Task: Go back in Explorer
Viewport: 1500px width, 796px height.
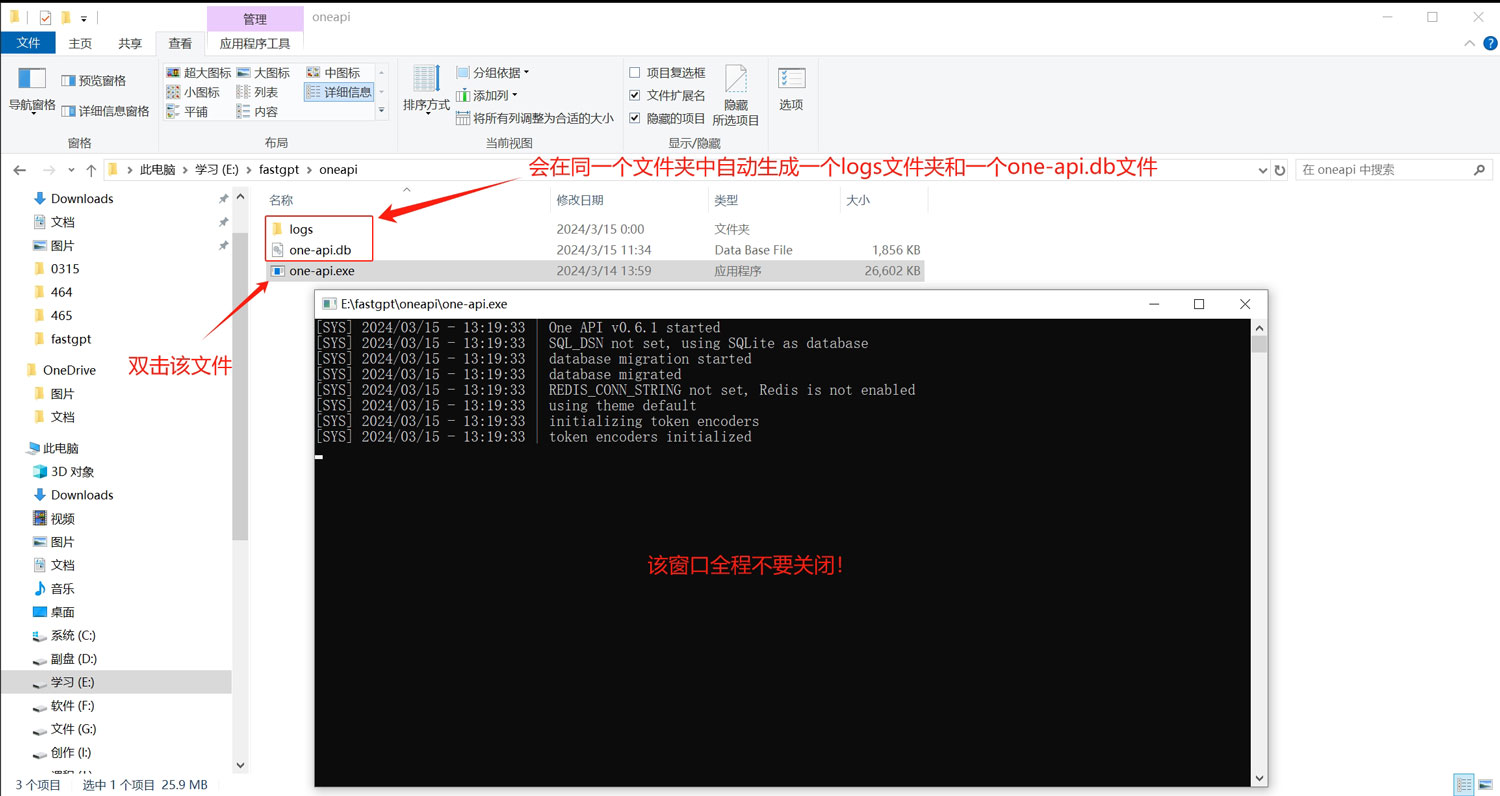Action: [x=20, y=170]
